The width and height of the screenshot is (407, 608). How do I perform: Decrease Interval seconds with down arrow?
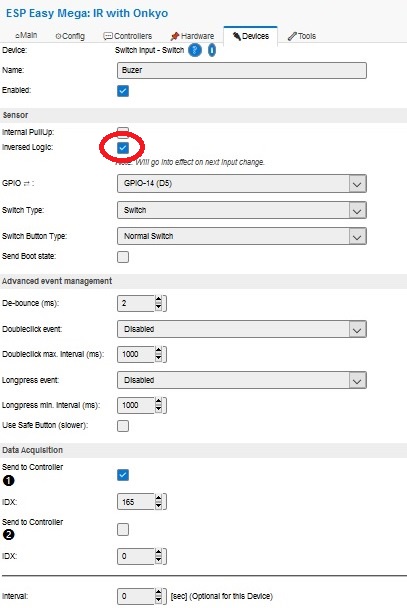tap(158, 600)
